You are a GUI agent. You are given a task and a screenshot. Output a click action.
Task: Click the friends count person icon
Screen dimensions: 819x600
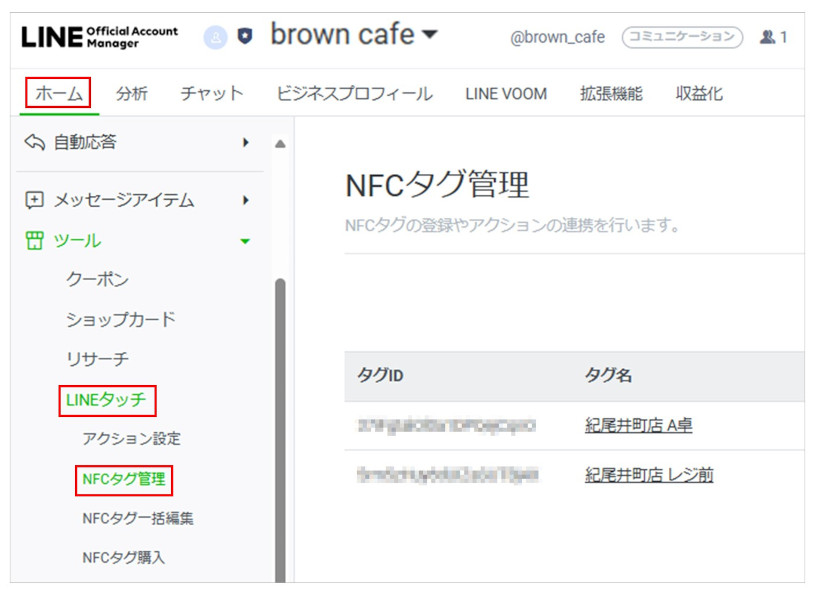(x=768, y=37)
